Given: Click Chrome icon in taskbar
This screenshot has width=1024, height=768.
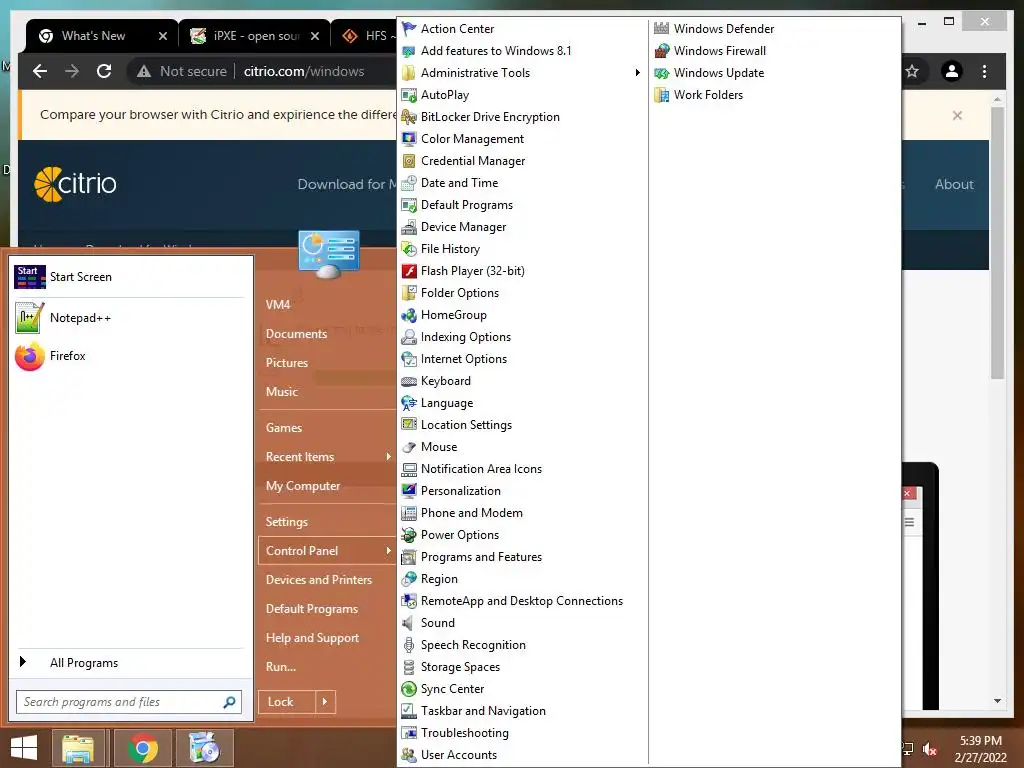Looking at the screenshot, I should tap(143, 748).
